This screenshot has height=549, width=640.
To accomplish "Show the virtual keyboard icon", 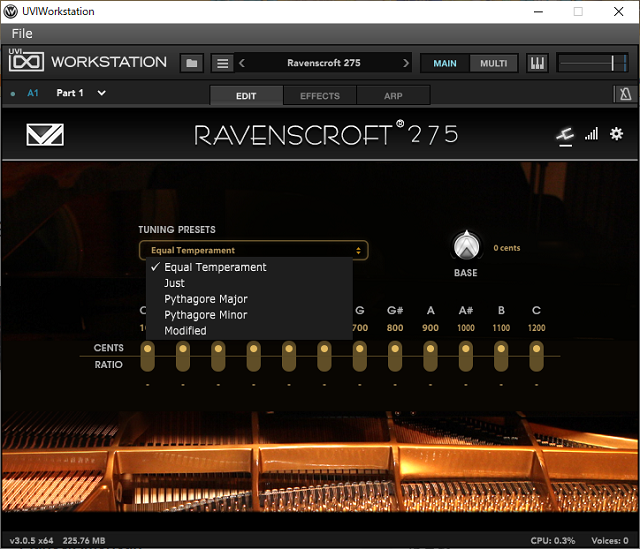I will pyautogui.click(x=537, y=63).
